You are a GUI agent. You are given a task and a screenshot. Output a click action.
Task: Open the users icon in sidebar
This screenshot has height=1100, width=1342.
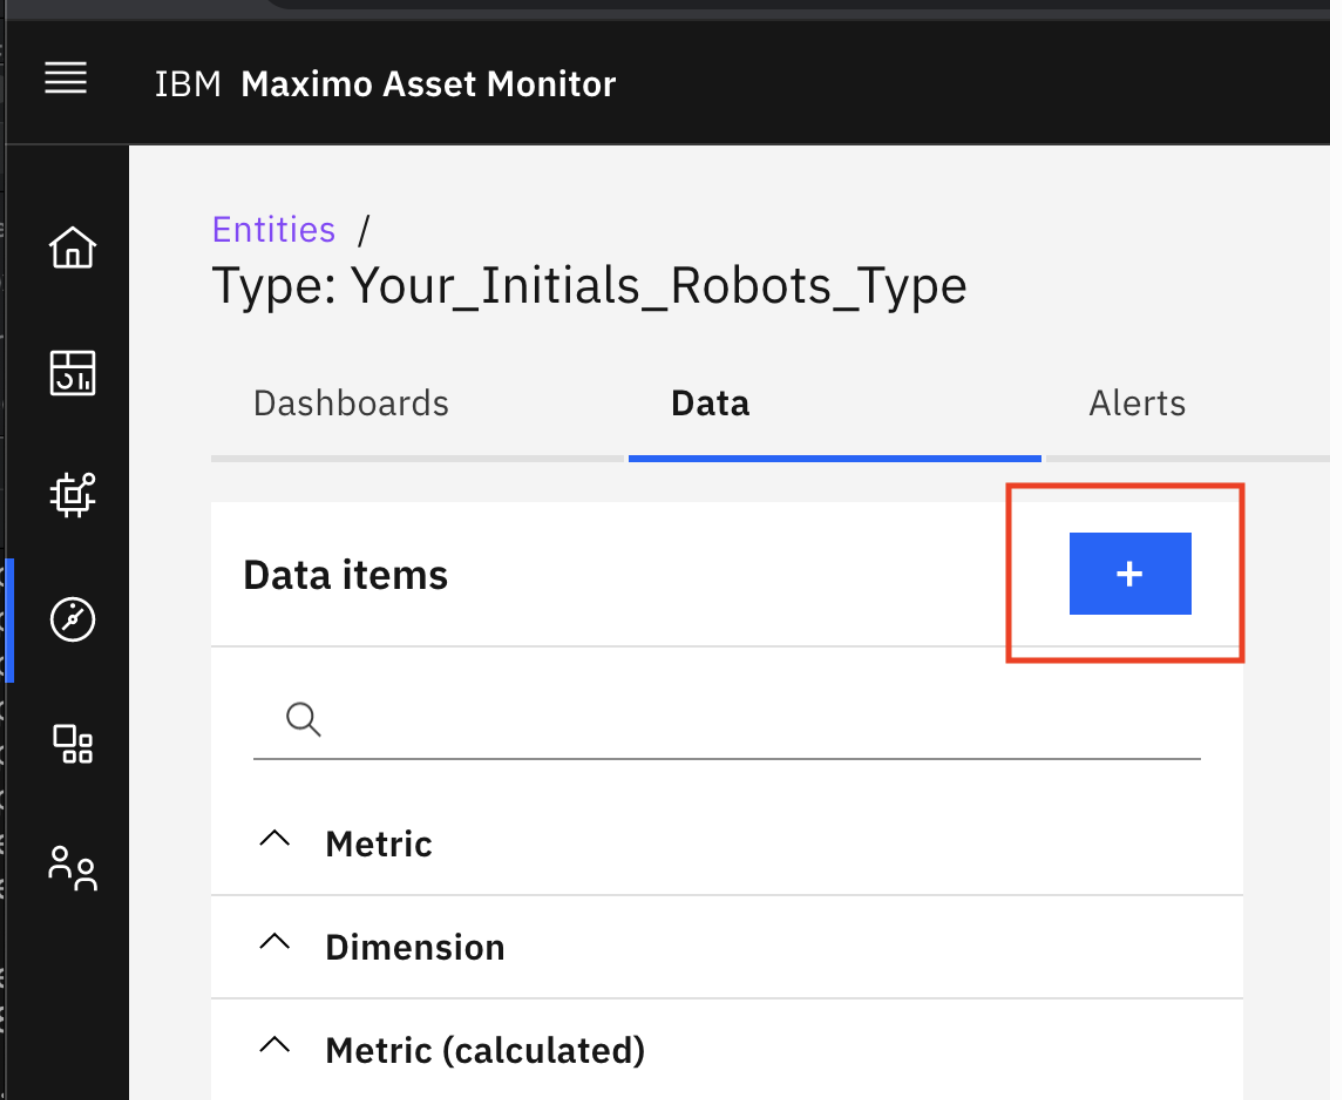coord(73,868)
